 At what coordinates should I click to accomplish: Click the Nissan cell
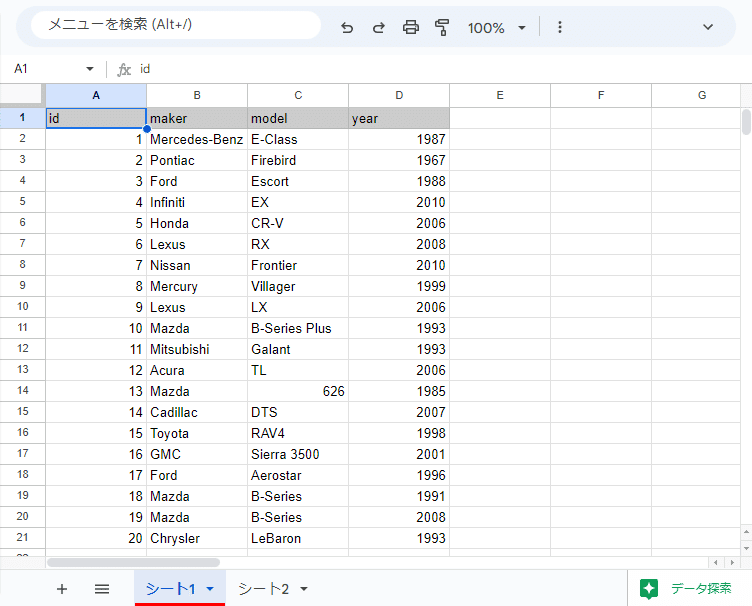click(x=197, y=266)
